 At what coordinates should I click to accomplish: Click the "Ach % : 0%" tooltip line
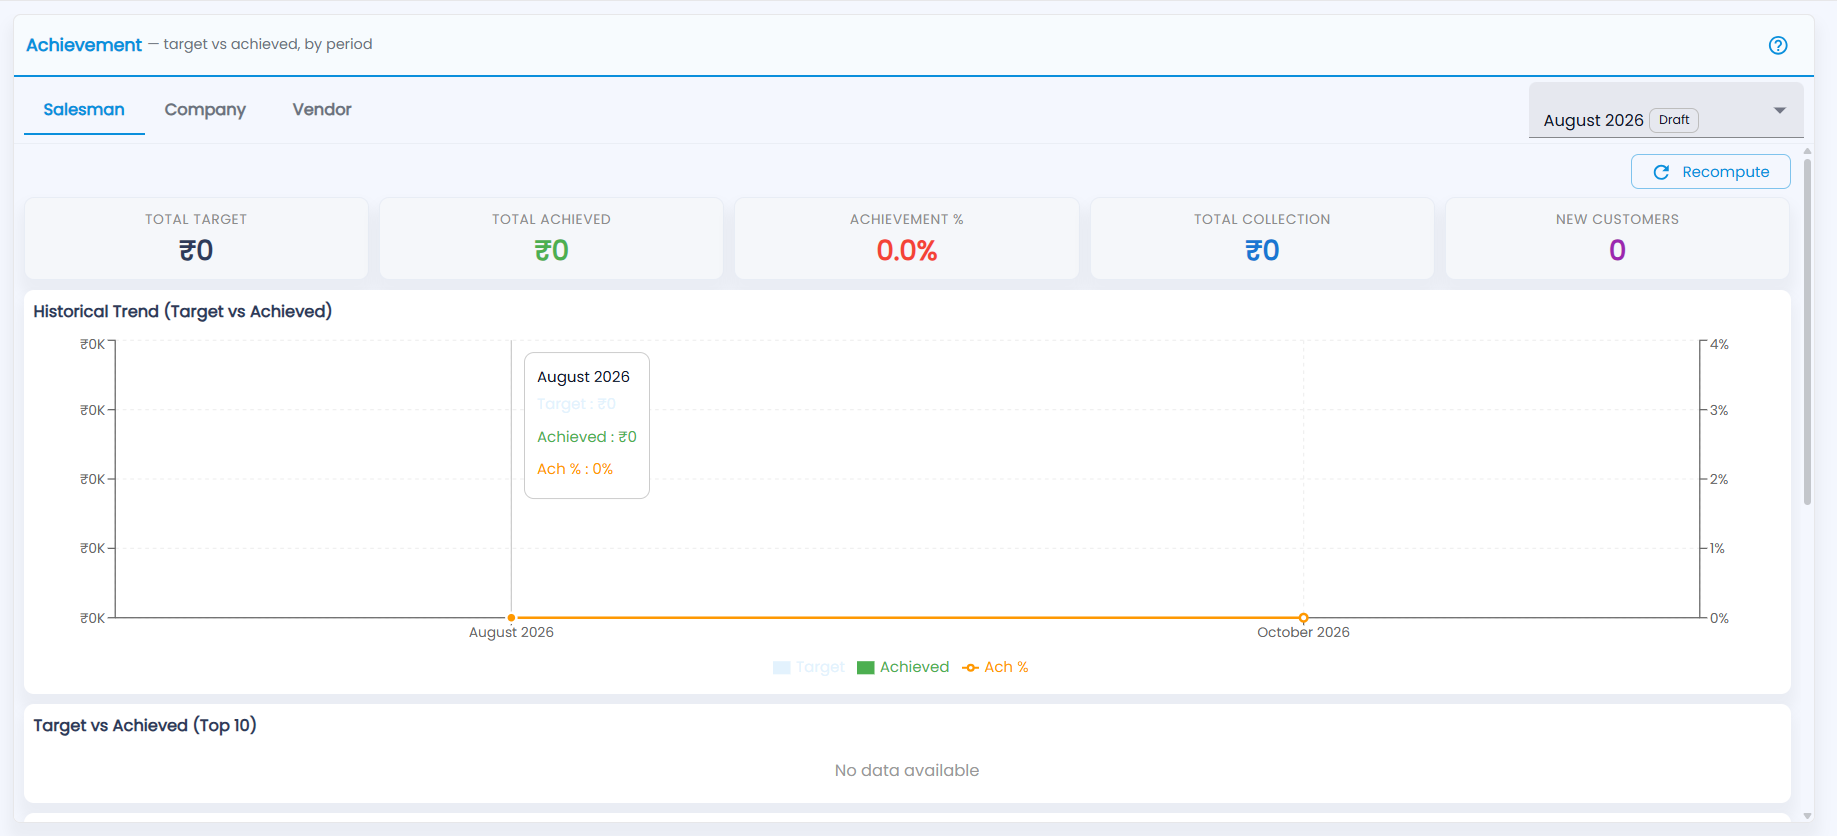click(575, 469)
